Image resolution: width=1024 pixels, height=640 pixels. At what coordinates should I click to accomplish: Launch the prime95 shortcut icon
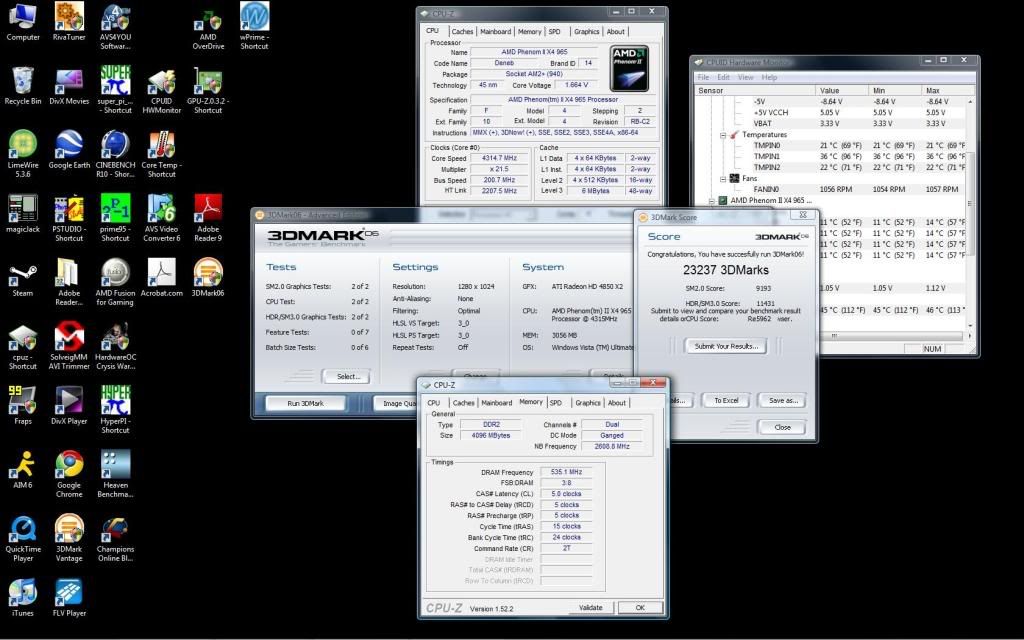click(116, 218)
